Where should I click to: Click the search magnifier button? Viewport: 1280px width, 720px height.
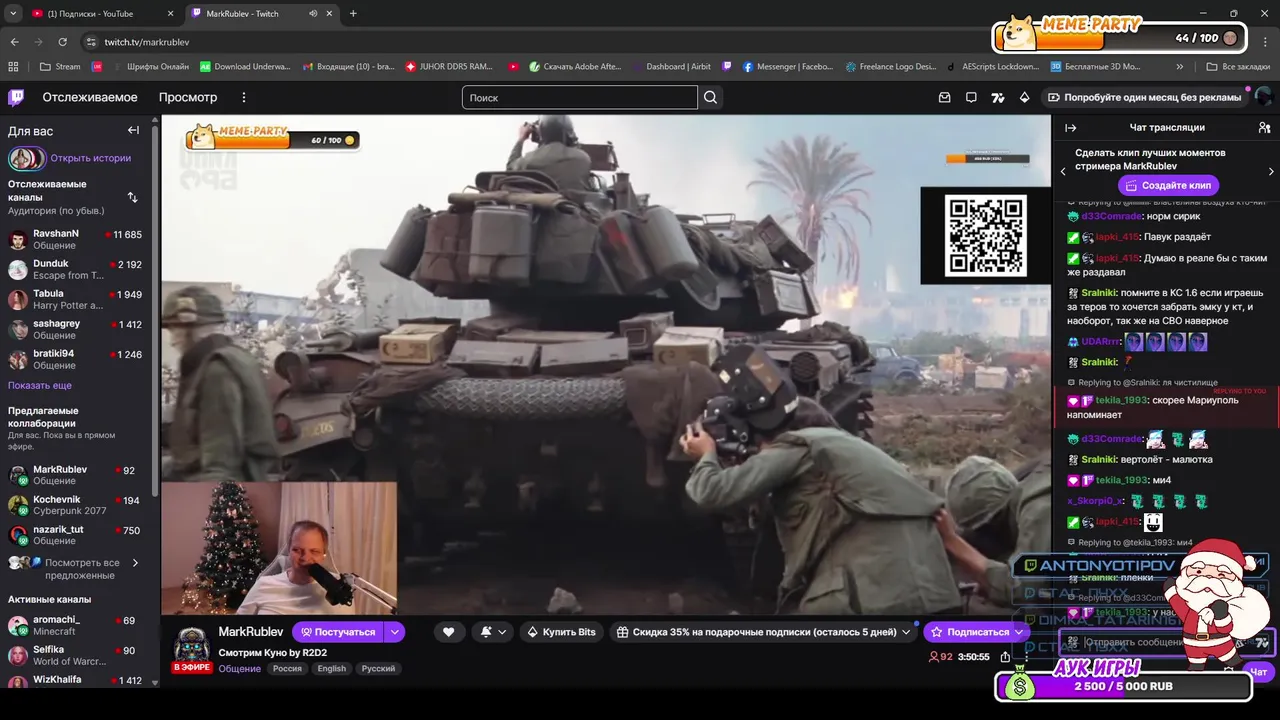(x=711, y=97)
